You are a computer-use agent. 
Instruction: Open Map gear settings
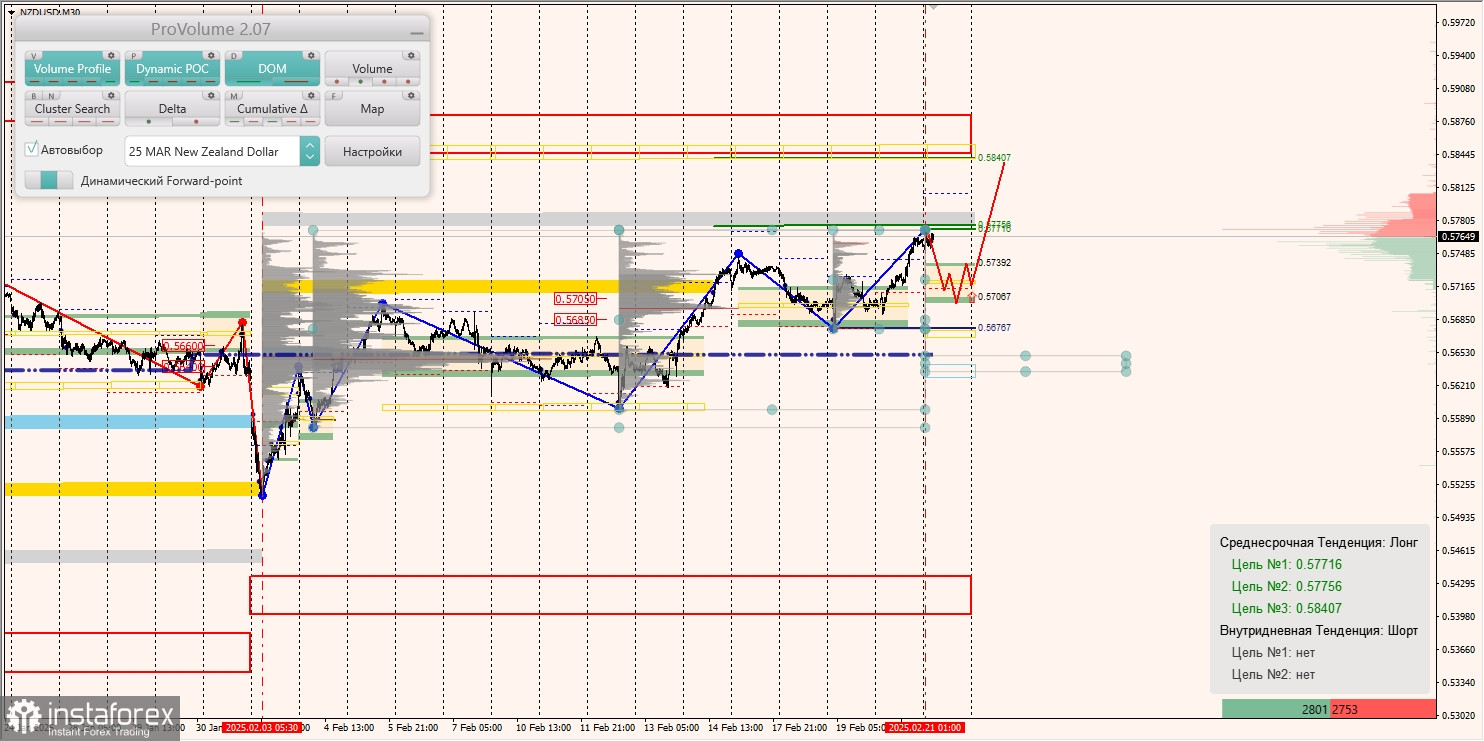tap(411, 95)
